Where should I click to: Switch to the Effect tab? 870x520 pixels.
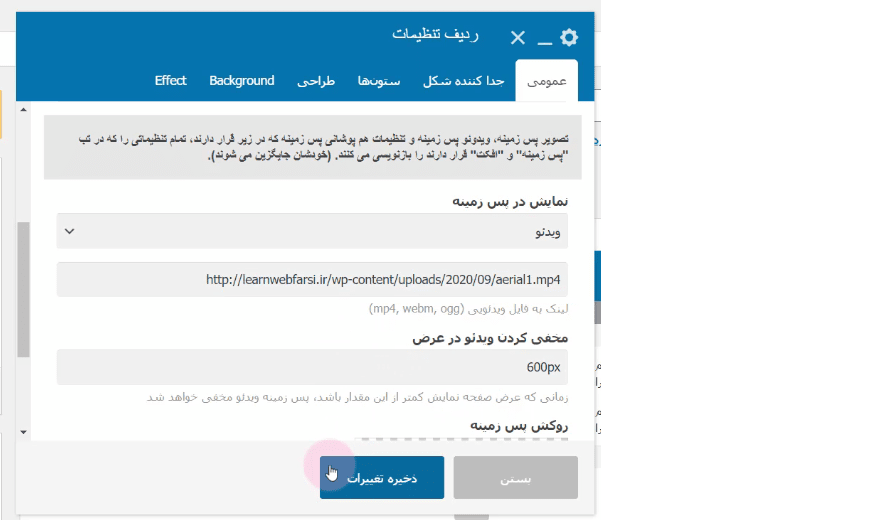coord(170,81)
